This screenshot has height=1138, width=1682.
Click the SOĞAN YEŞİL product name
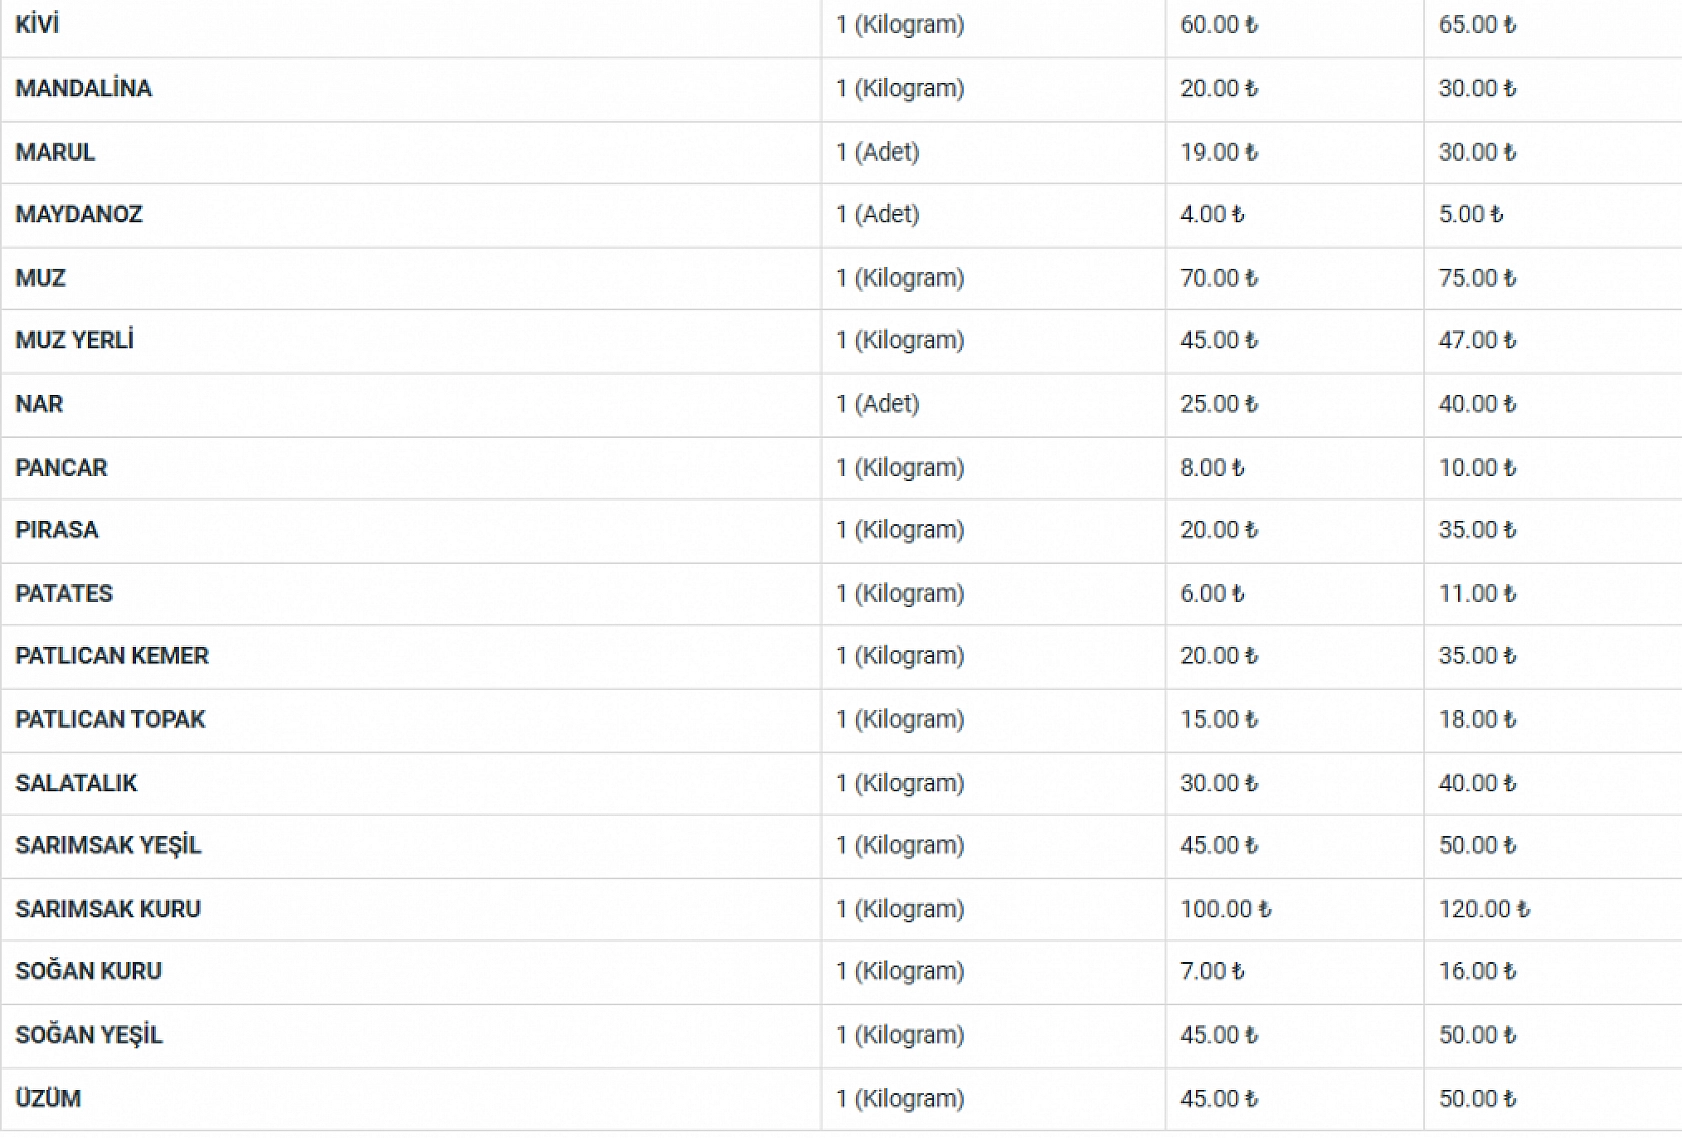point(89,1035)
